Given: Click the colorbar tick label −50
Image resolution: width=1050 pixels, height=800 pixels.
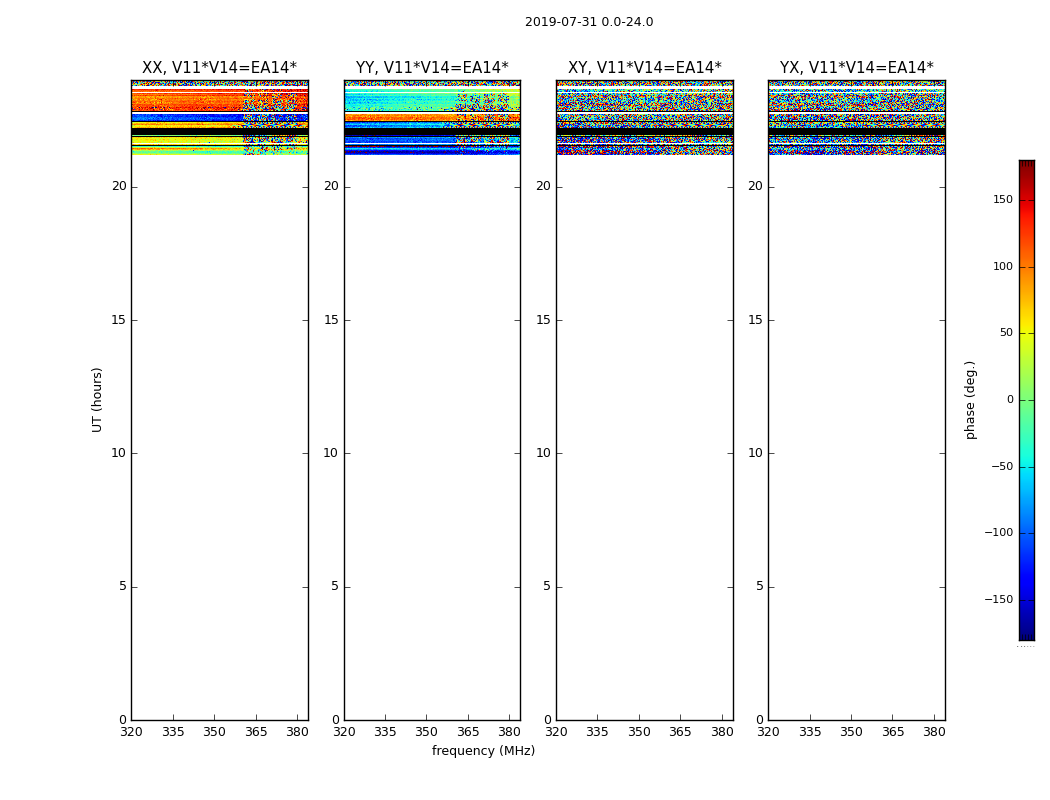Looking at the screenshot, I should click(1001, 466).
